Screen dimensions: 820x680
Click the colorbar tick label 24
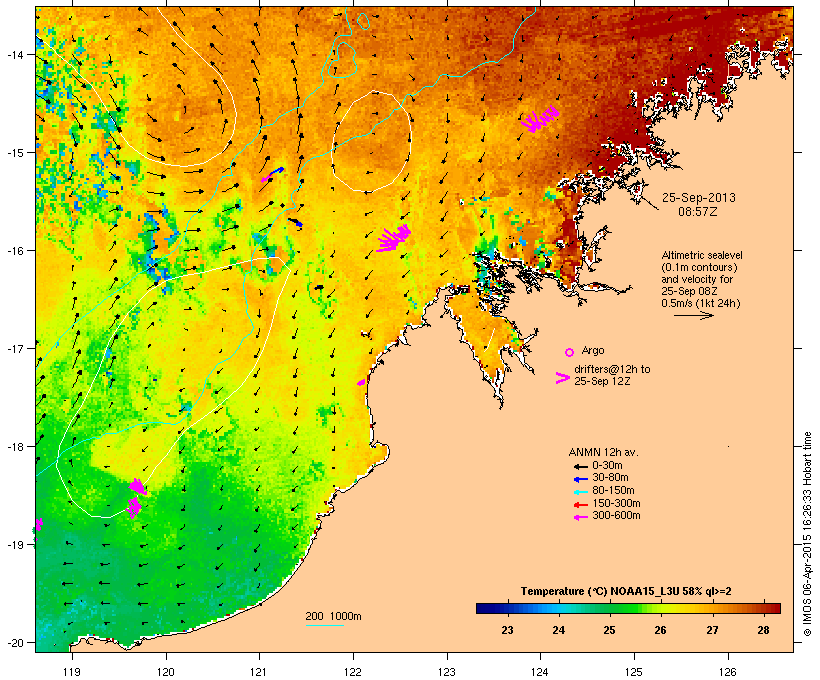coord(559,630)
